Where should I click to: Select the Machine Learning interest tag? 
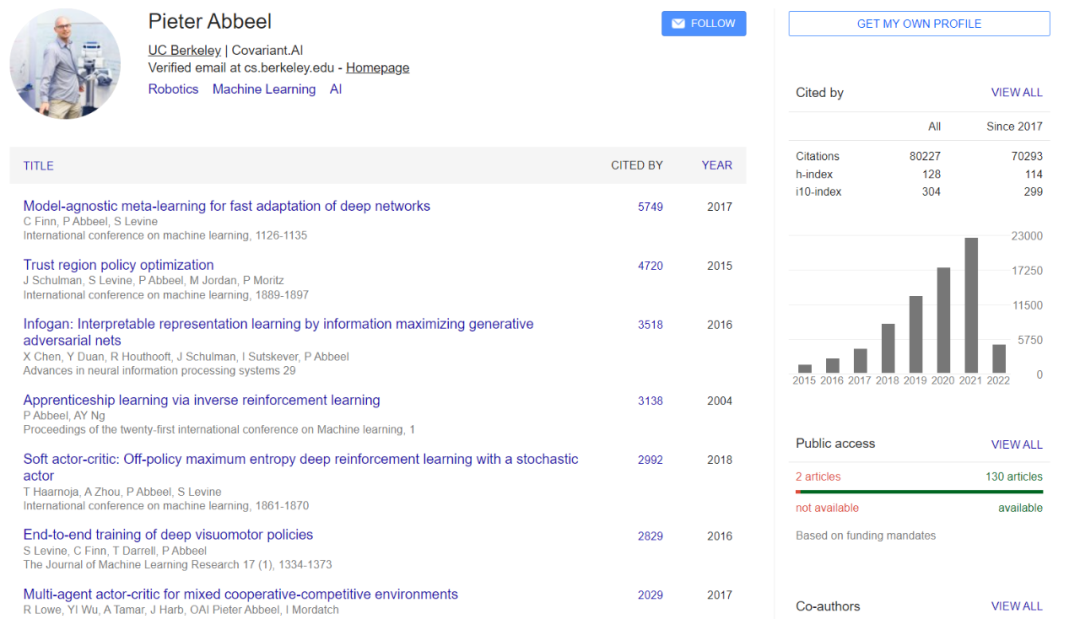click(264, 89)
